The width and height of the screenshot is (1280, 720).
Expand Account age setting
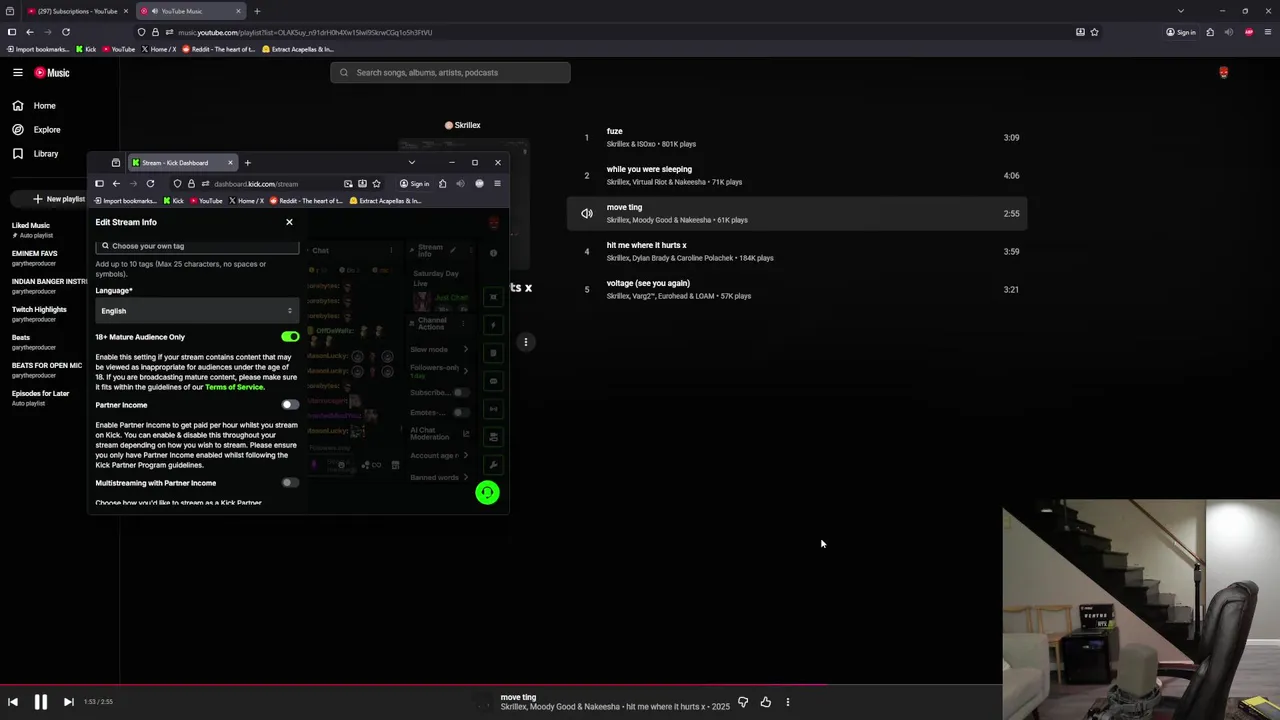point(439,455)
